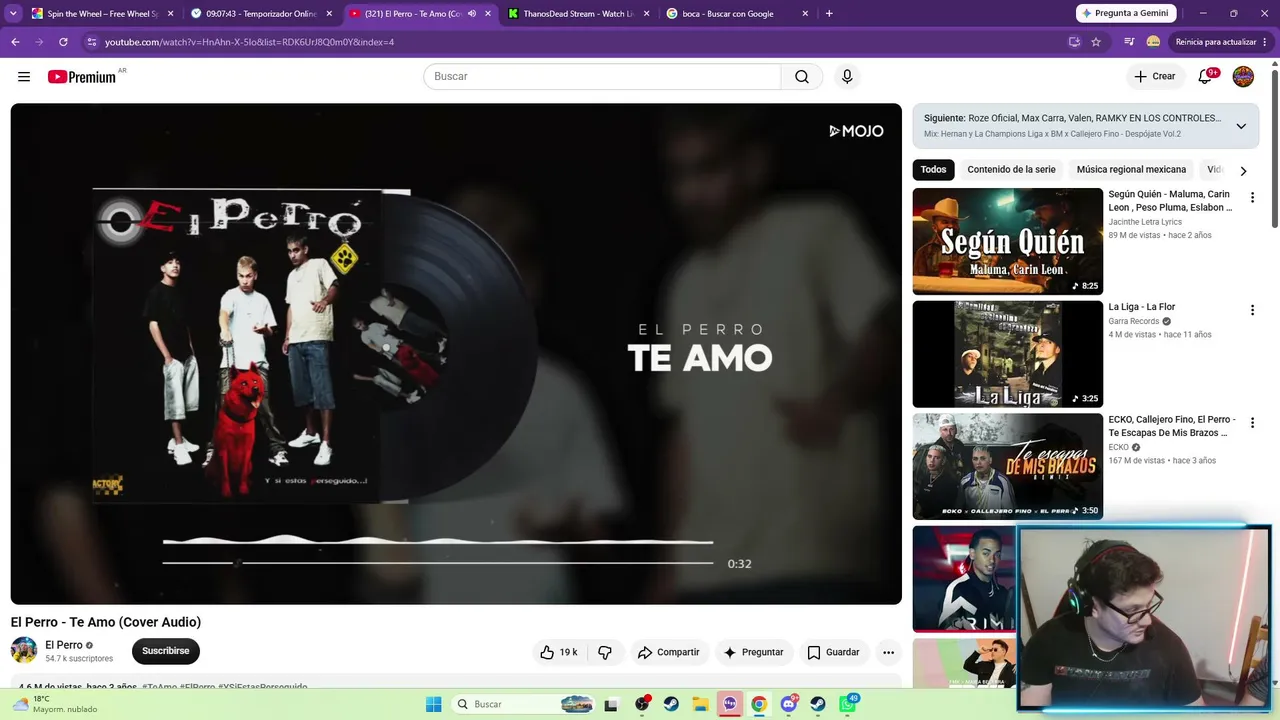Click the #TeAmo hashtag

click(x=159, y=687)
